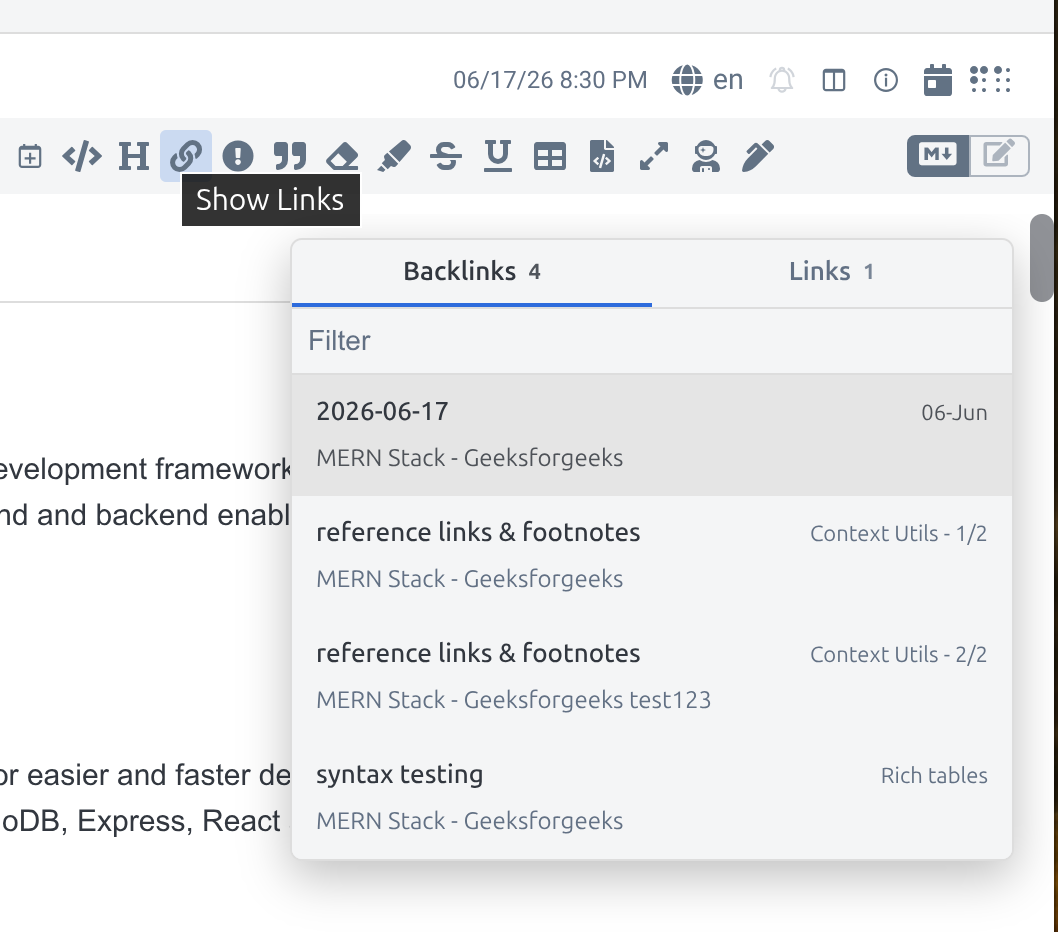Insert inline code with the code icon
The image size is (1058, 932).
coord(82,157)
